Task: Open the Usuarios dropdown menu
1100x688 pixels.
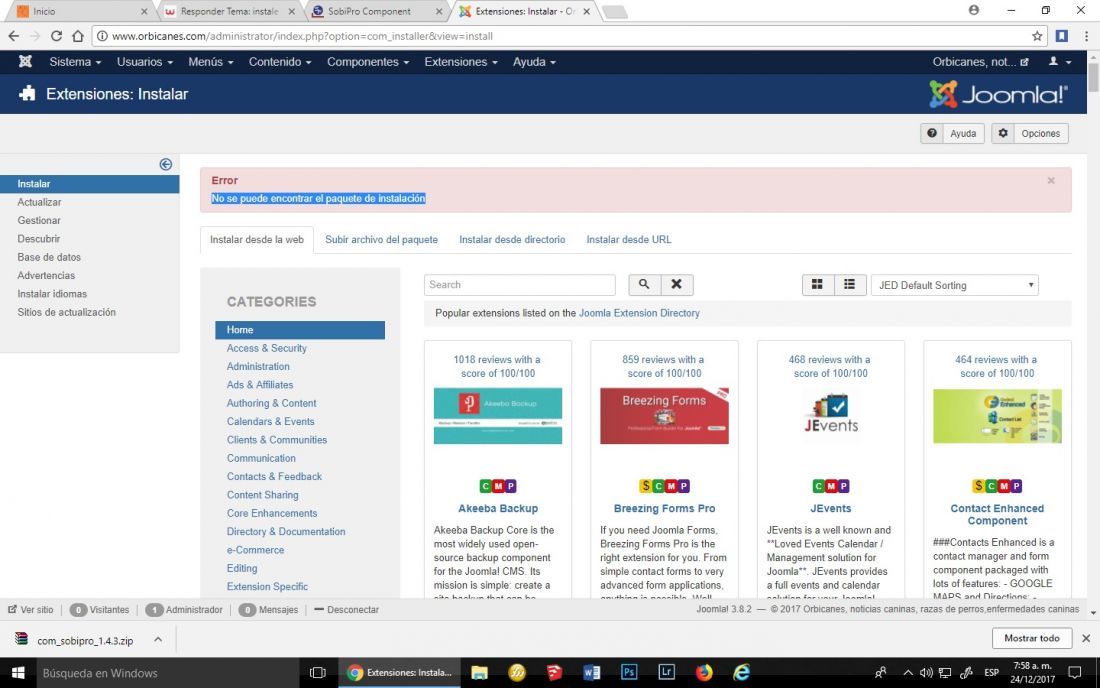Action: pos(145,62)
